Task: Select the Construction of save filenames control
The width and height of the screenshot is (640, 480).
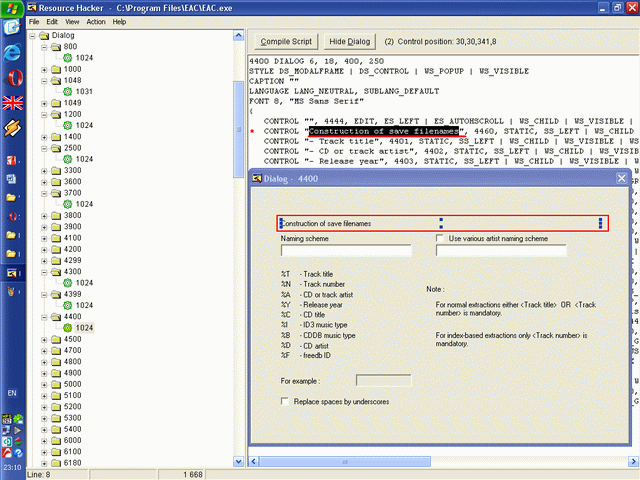Action: (x=442, y=223)
